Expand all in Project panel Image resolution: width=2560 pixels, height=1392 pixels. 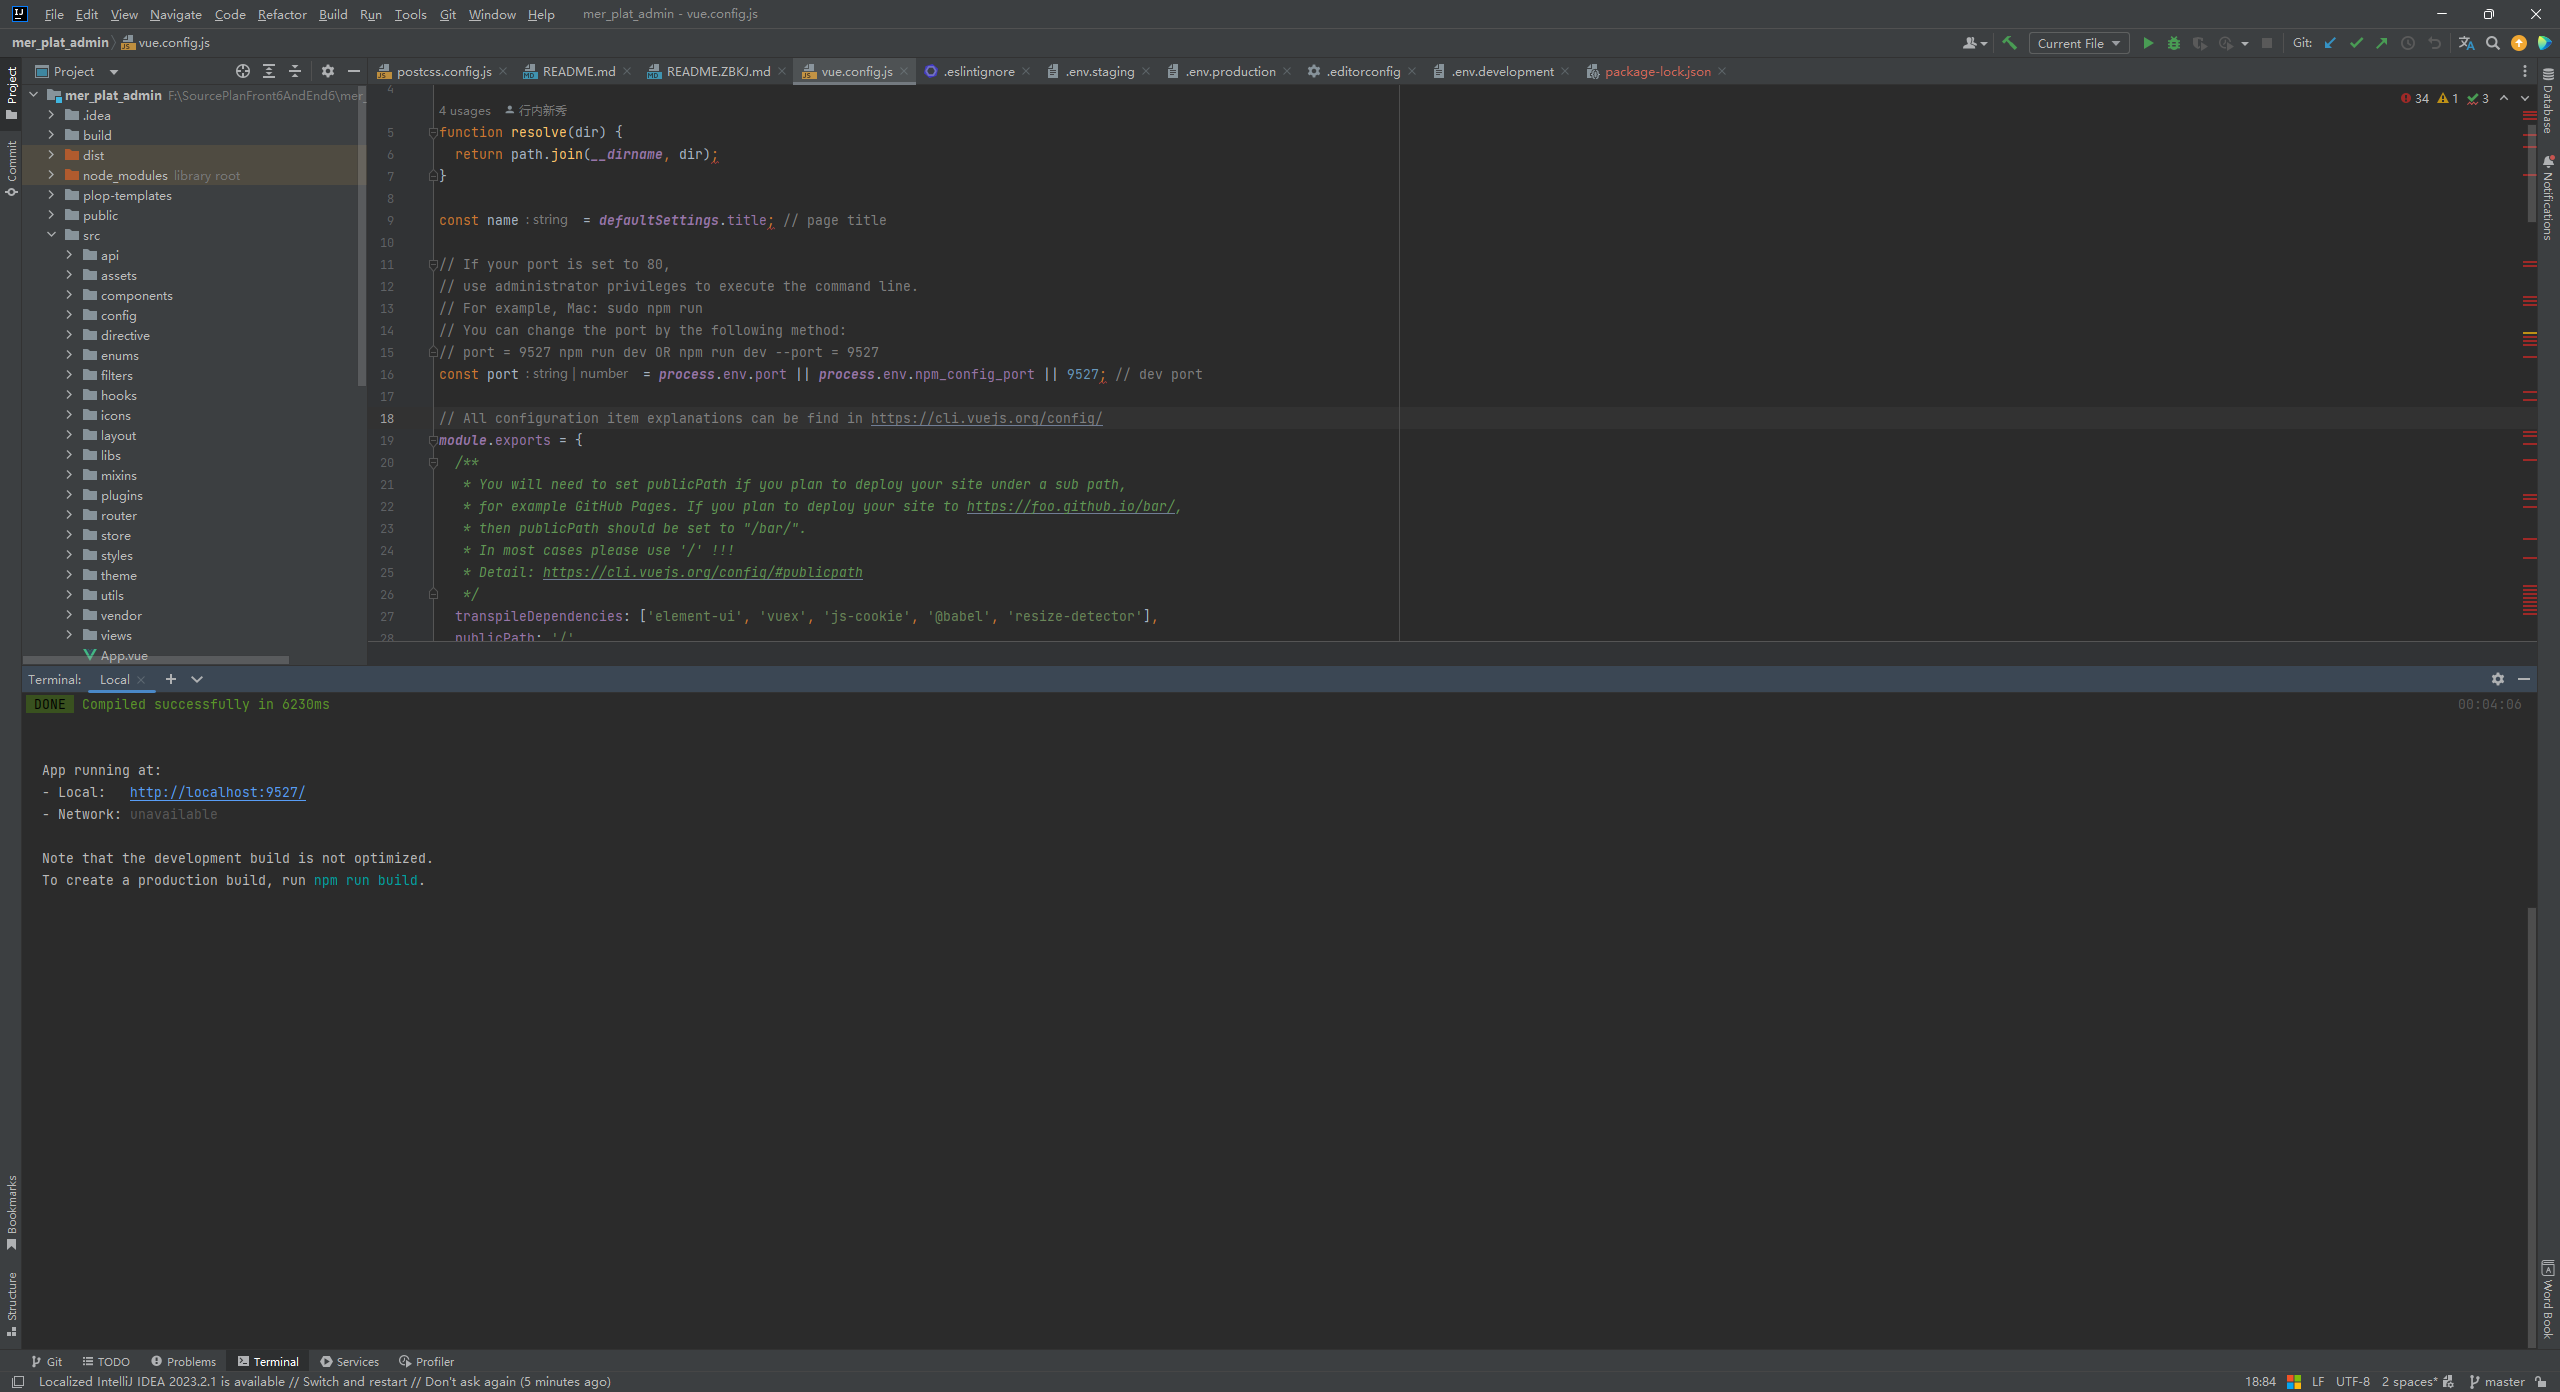click(x=269, y=71)
